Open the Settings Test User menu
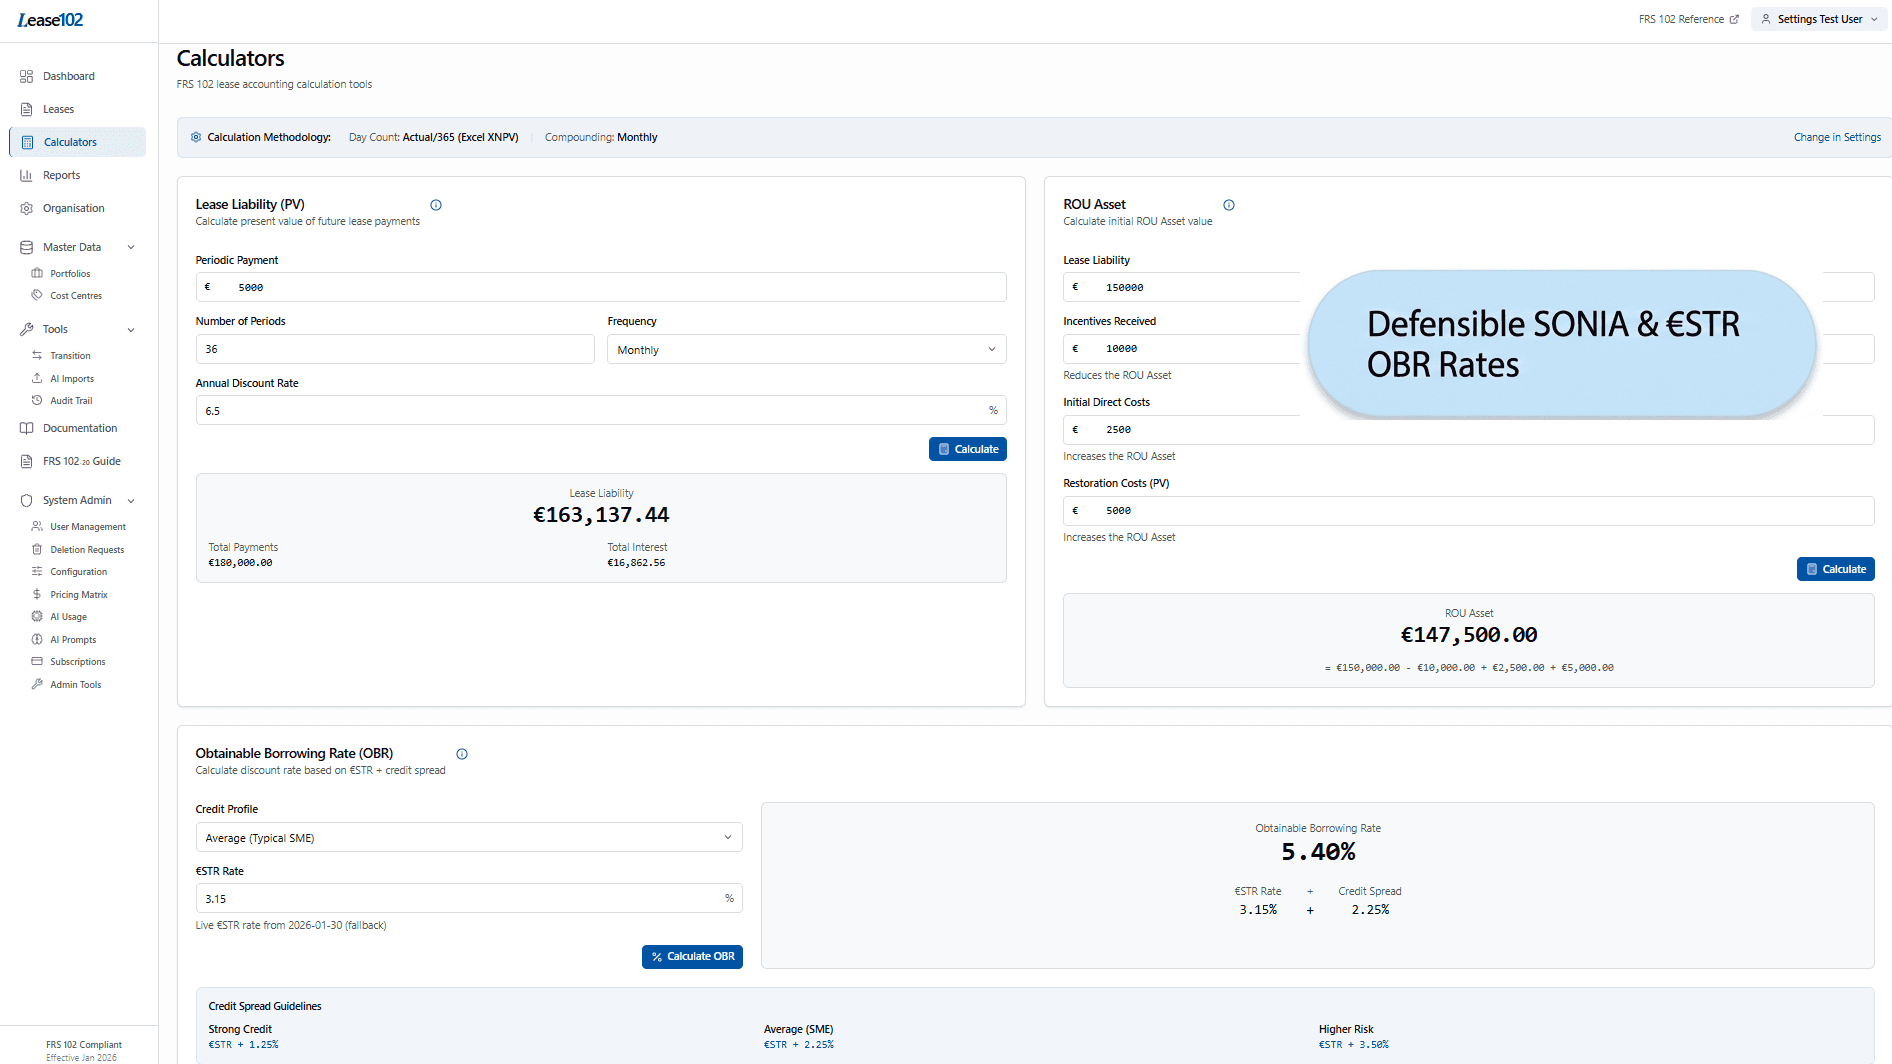Screen dimensions: 1892x1064 [1818, 18]
